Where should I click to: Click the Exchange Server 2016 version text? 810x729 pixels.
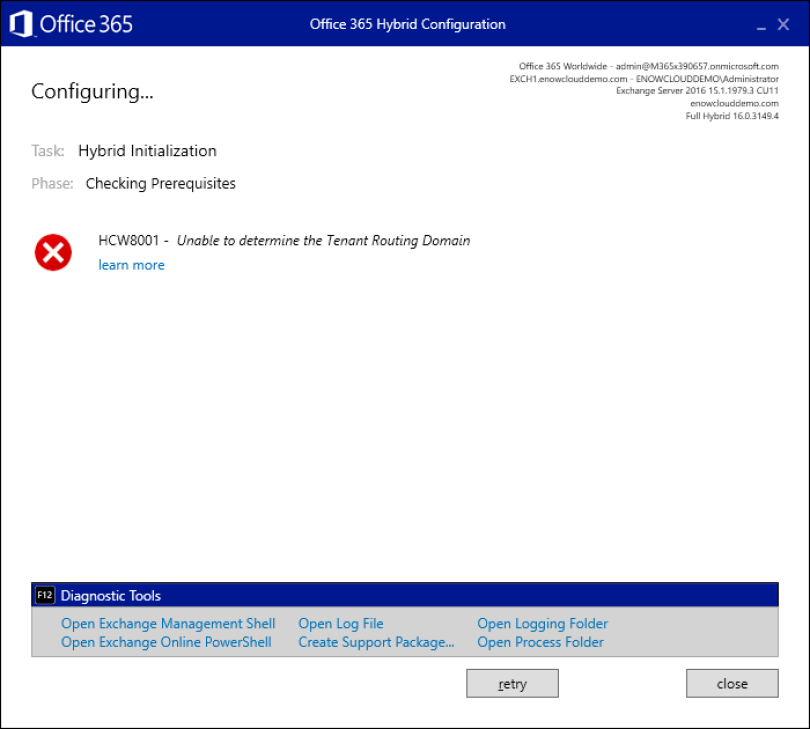[697, 90]
